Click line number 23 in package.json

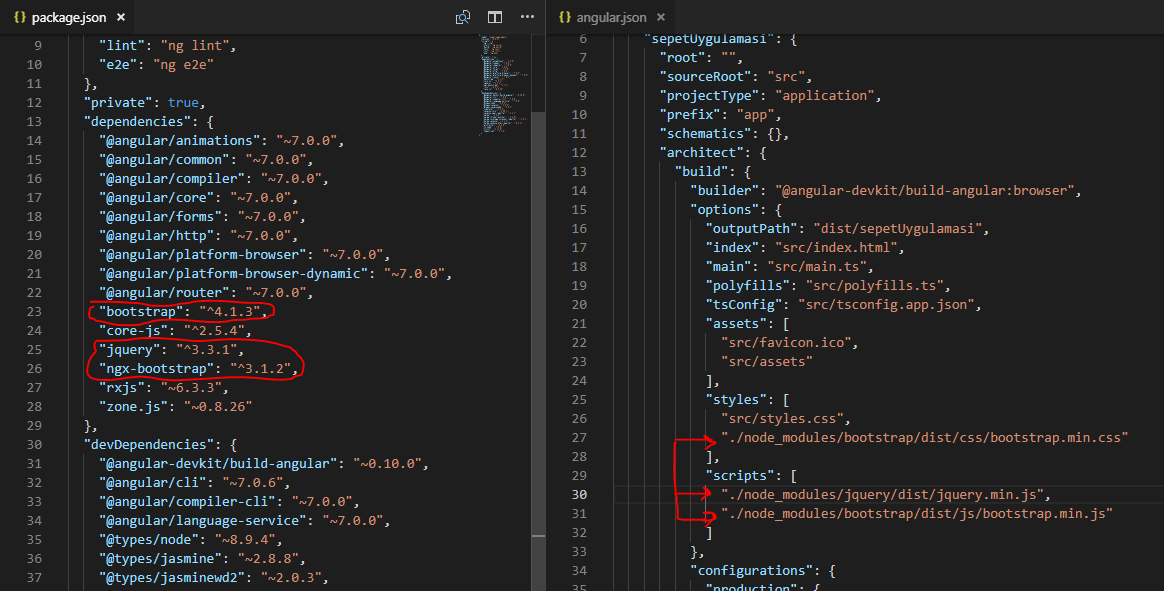click(34, 312)
